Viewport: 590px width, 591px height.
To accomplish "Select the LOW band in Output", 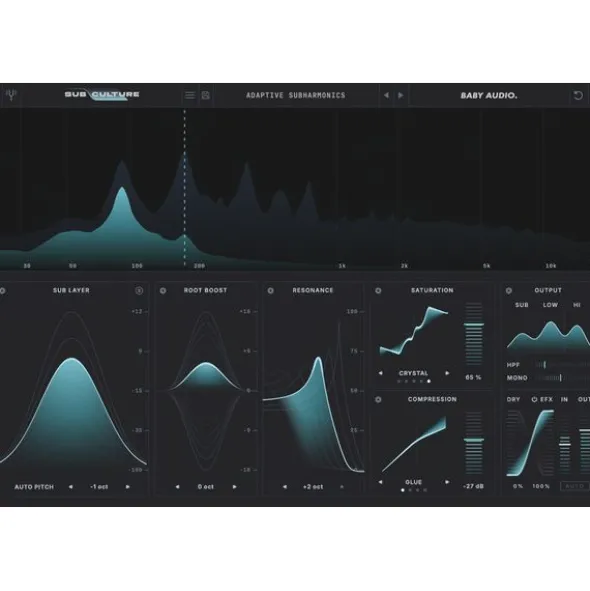I will (x=550, y=305).
